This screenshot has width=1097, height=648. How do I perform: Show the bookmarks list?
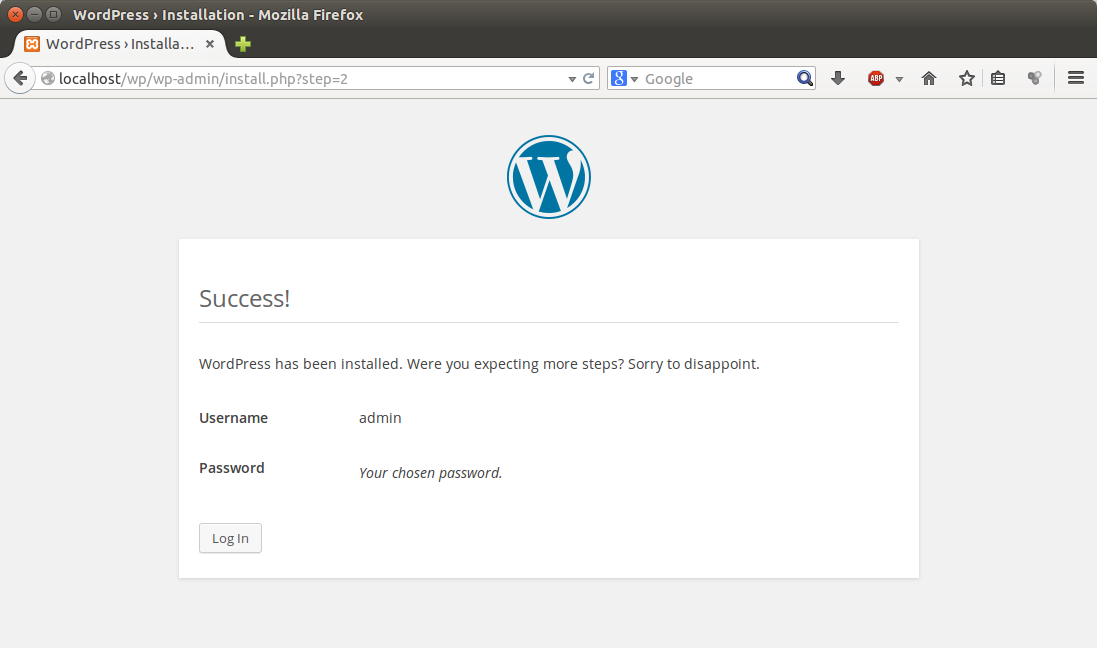click(x=998, y=78)
